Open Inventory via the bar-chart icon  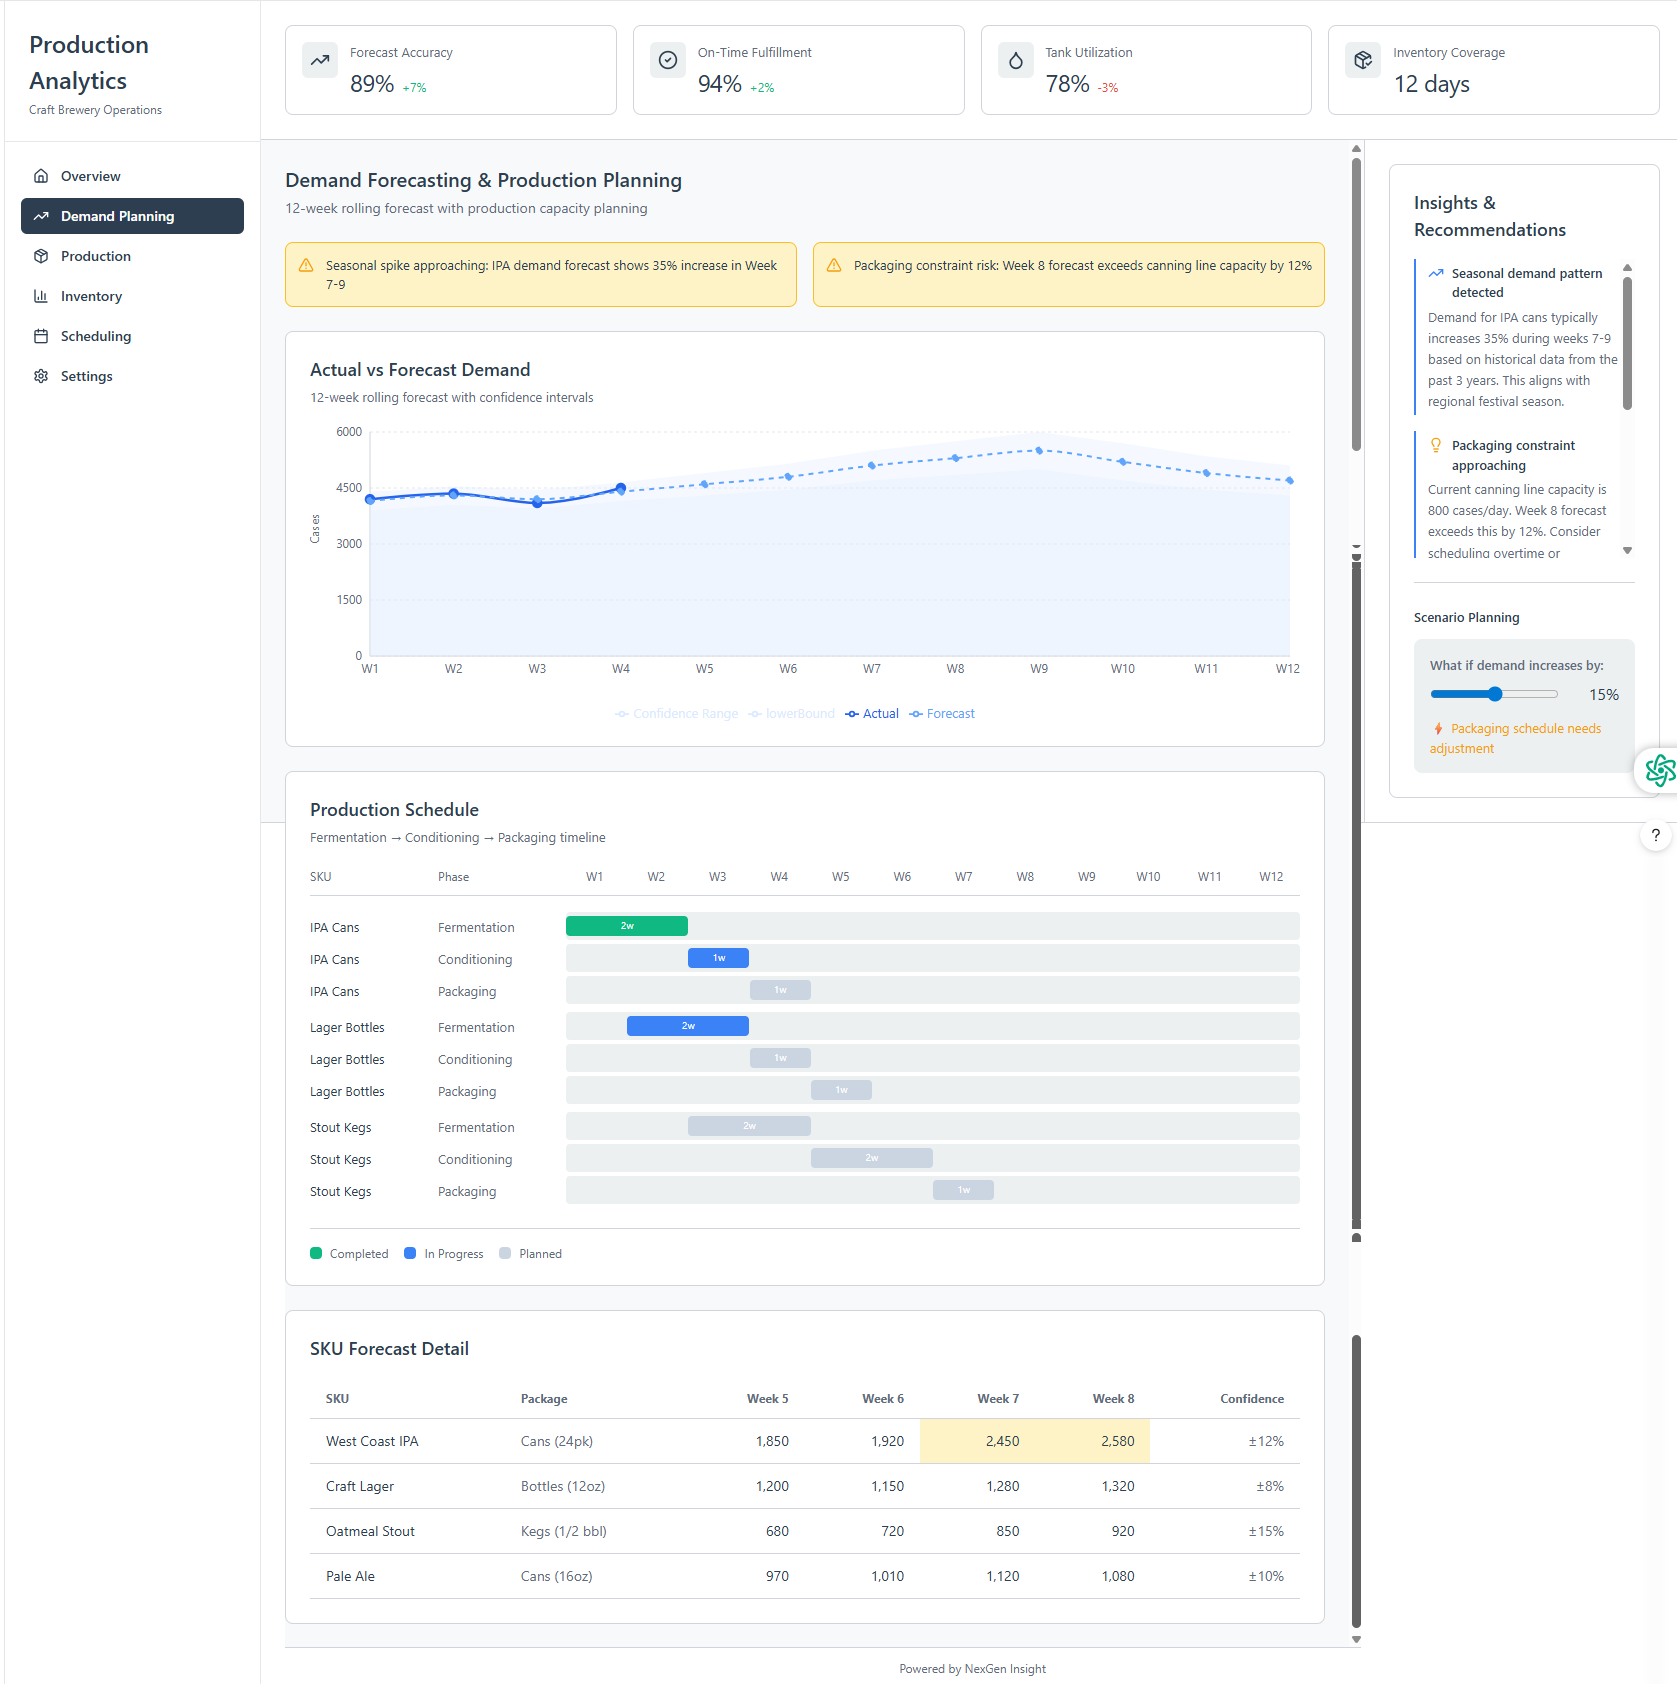(x=41, y=296)
